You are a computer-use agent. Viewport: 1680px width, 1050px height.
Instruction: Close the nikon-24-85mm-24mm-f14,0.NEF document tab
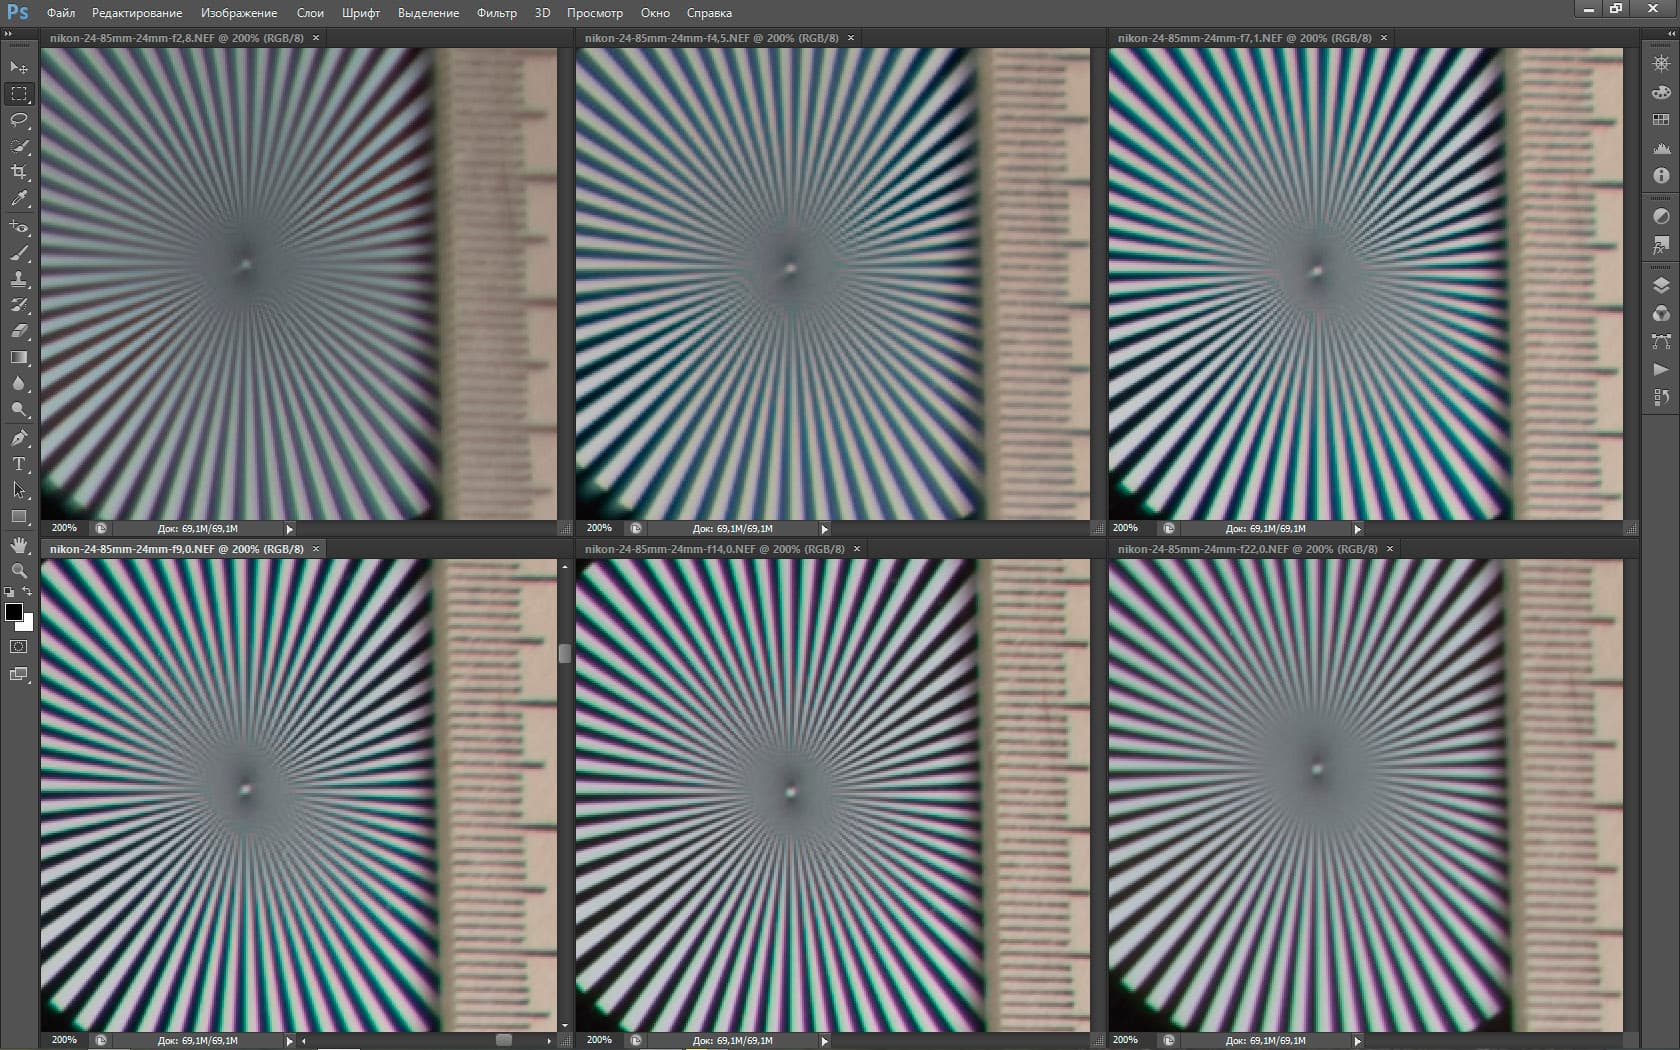click(x=857, y=549)
